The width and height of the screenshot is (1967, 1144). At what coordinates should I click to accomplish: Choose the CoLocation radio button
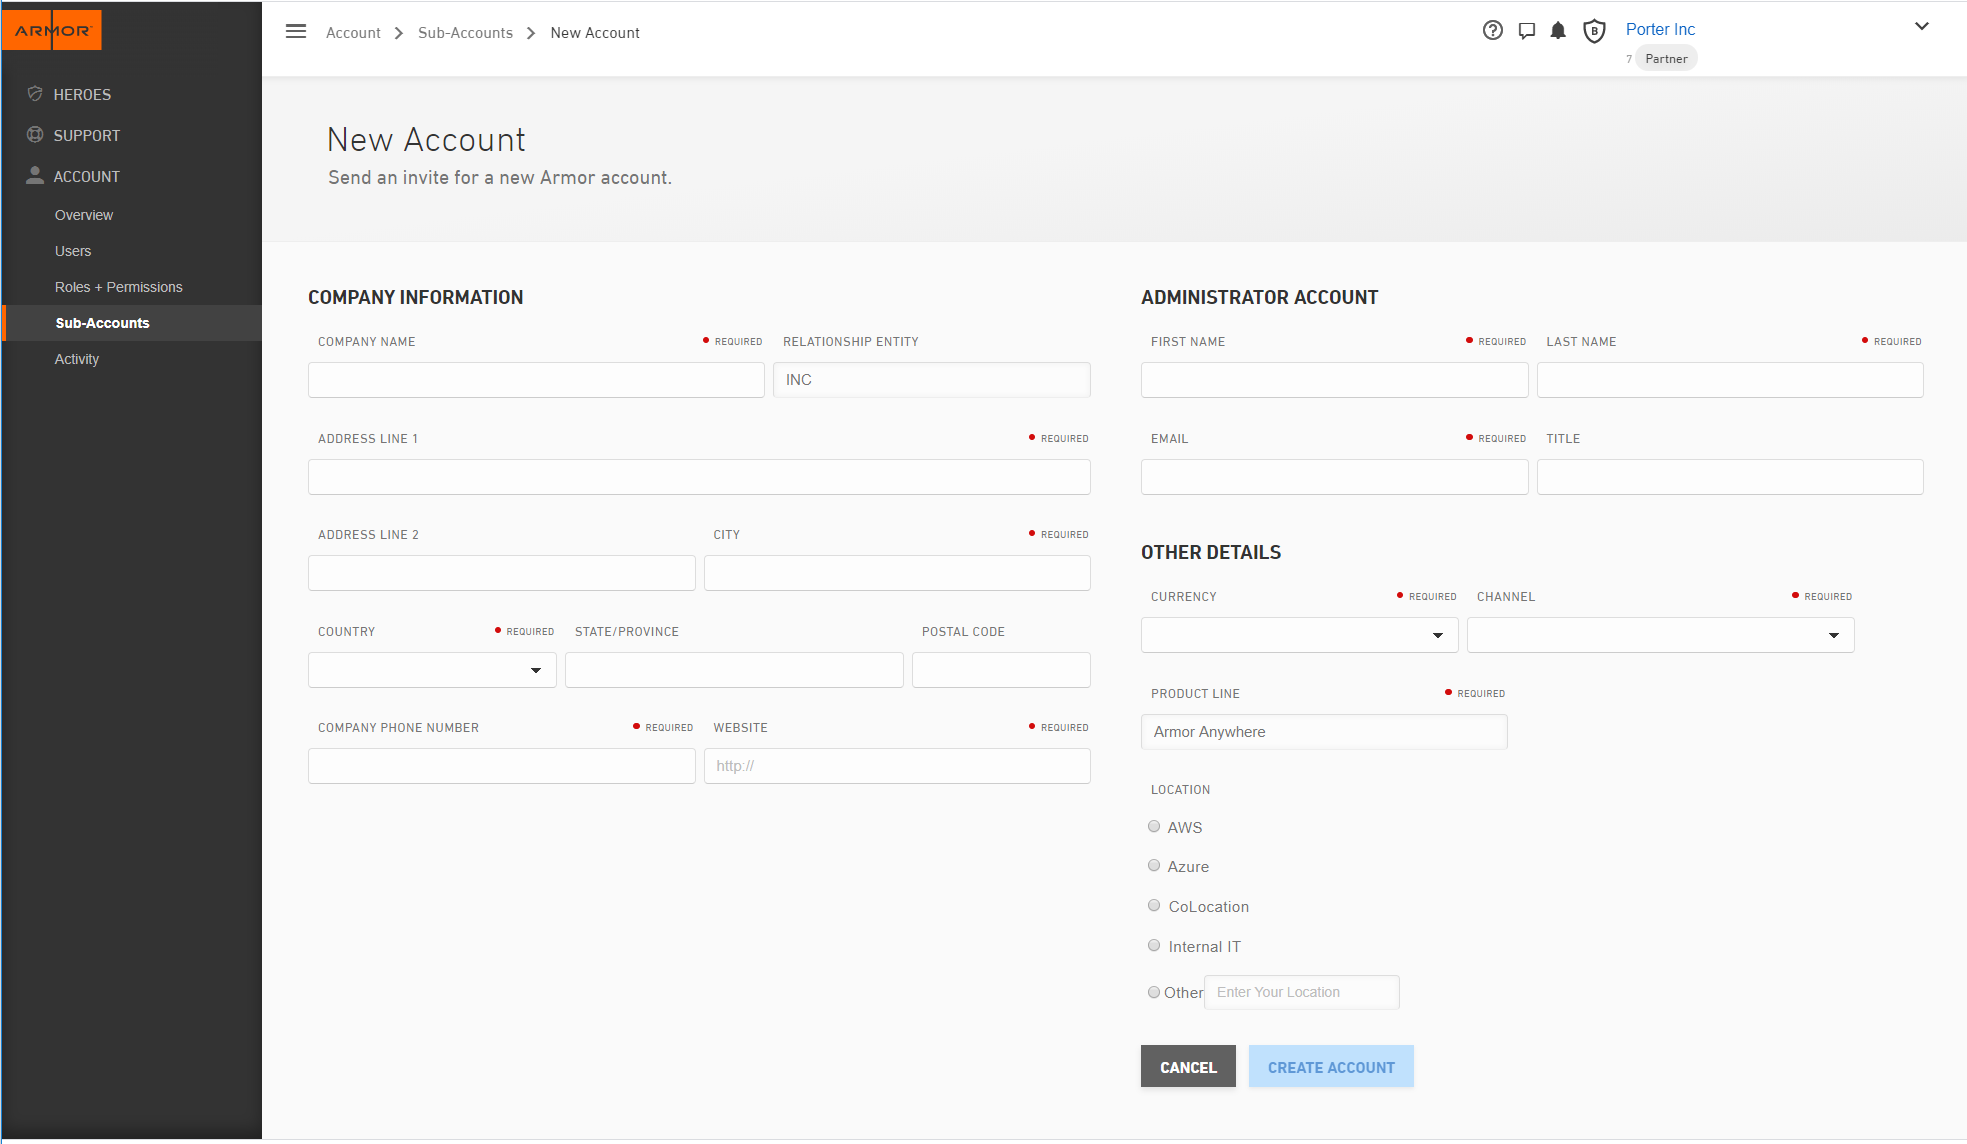click(x=1154, y=906)
